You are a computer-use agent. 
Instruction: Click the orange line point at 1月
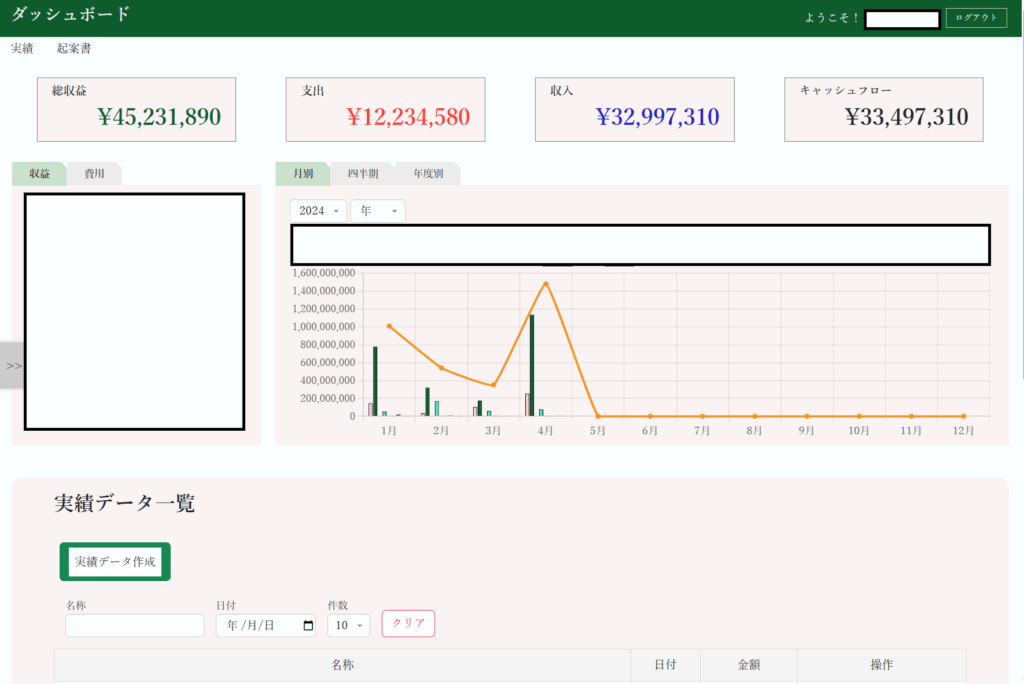(389, 326)
